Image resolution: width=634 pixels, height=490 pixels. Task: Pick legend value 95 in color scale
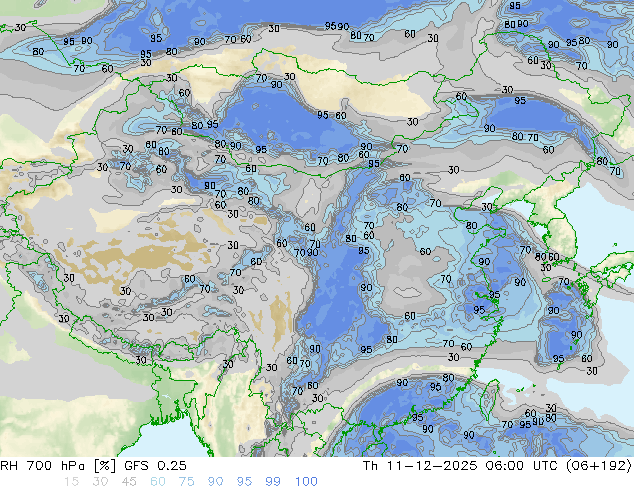244,482
